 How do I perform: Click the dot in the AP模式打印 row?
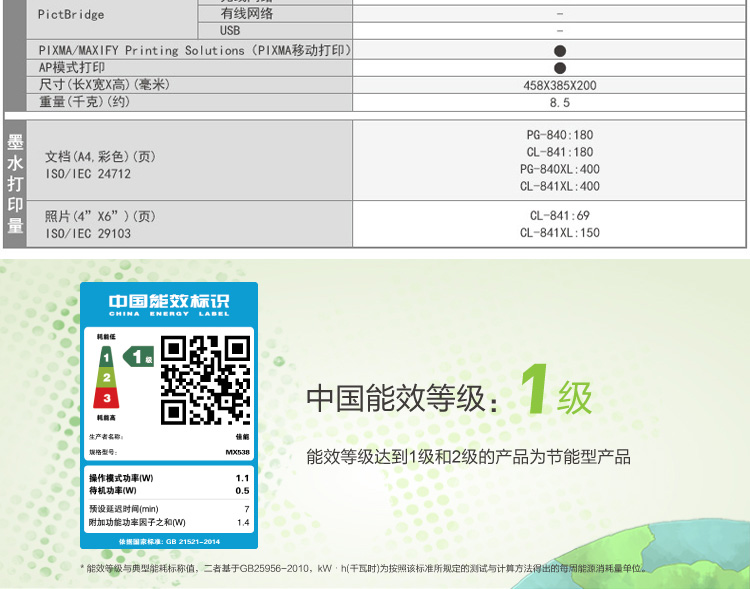click(x=560, y=68)
